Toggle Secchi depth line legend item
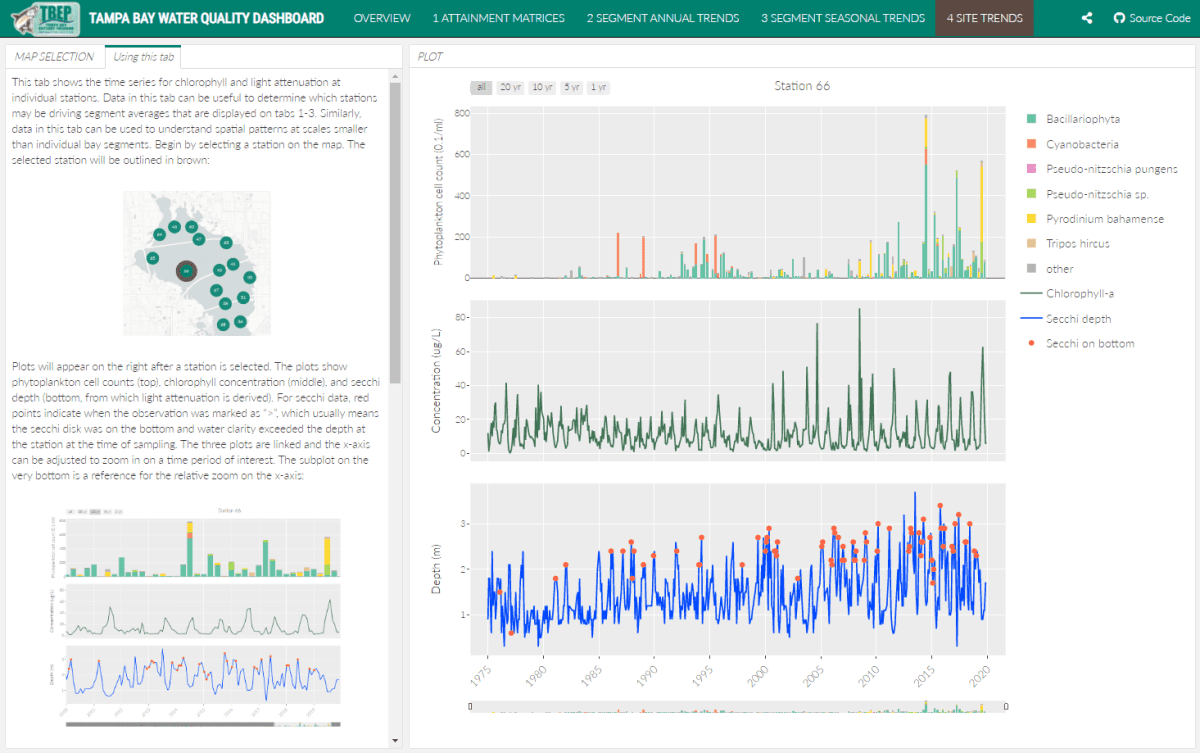1200x753 pixels. pyautogui.click(x=1066, y=319)
